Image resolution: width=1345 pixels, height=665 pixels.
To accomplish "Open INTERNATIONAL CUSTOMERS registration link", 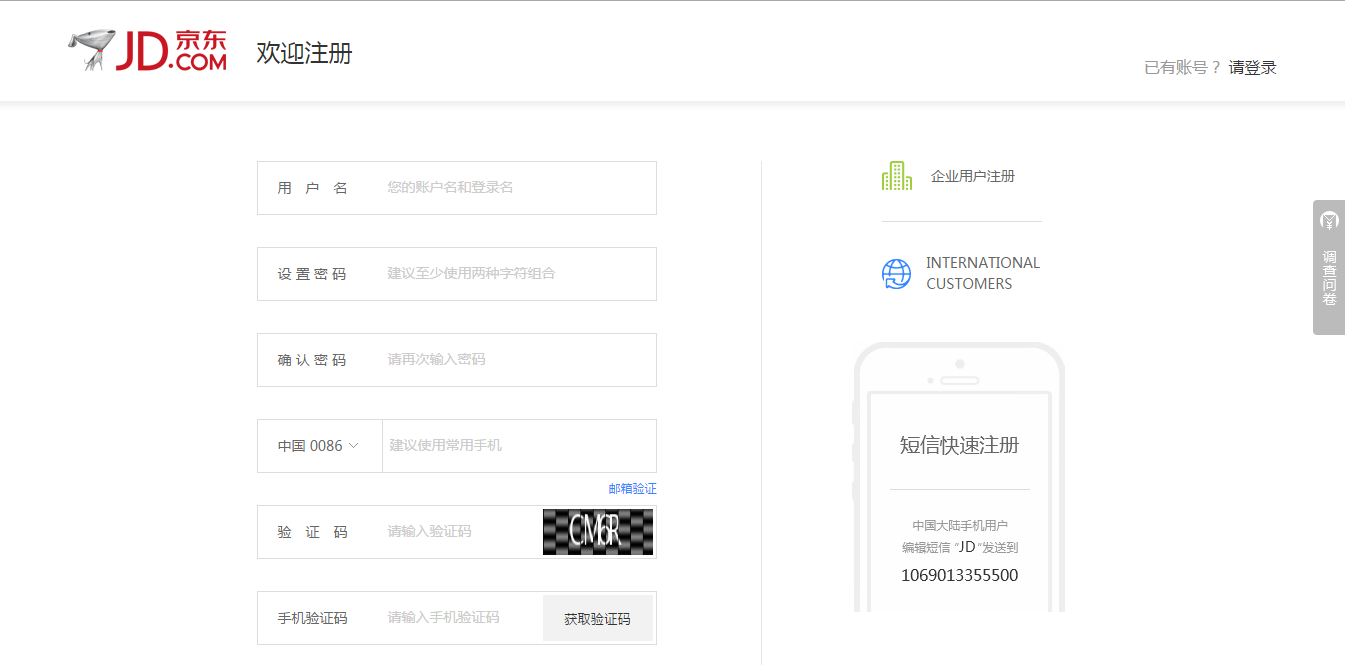I will (x=983, y=273).
